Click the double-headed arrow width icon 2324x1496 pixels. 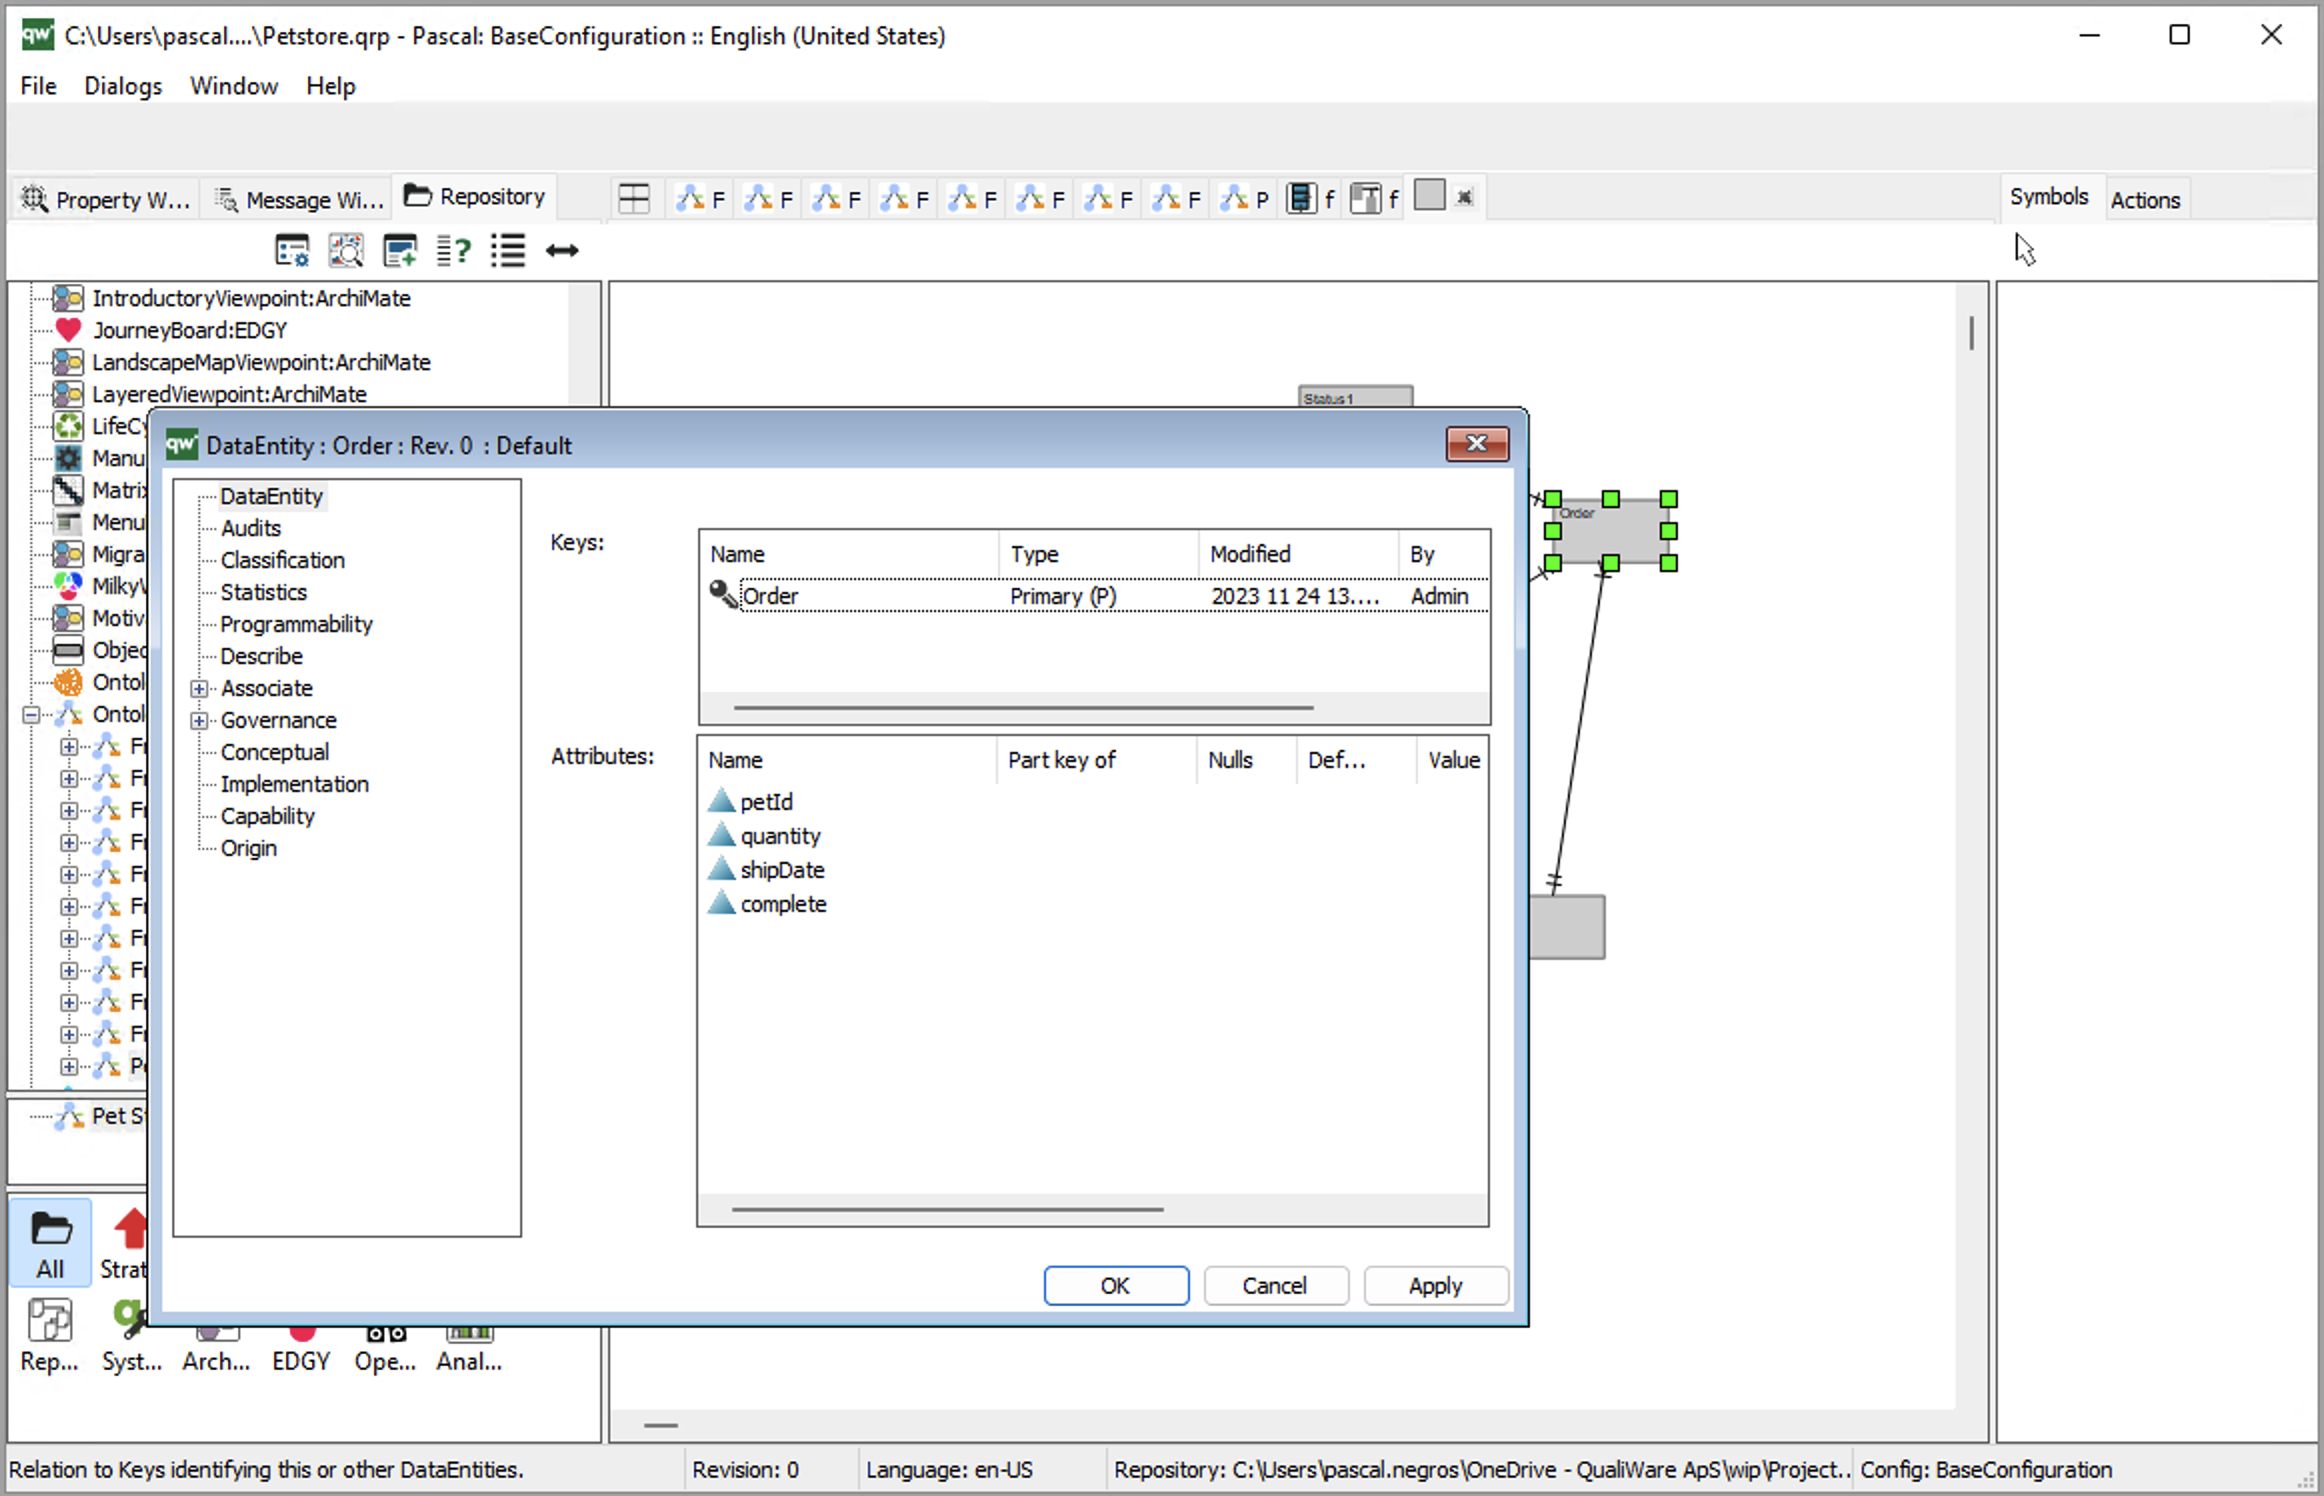point(562,251)
